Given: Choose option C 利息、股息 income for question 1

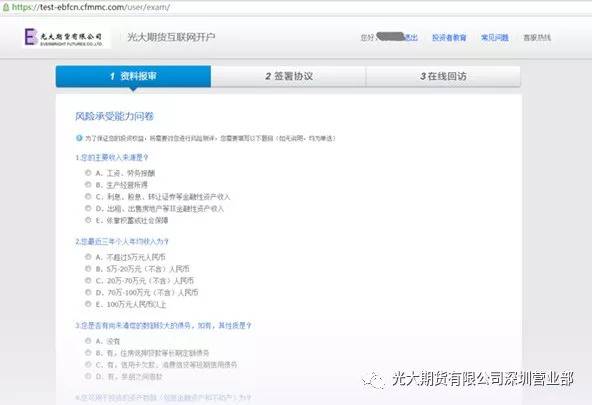Looking at the screenshot, I should (x=88, y=196).
